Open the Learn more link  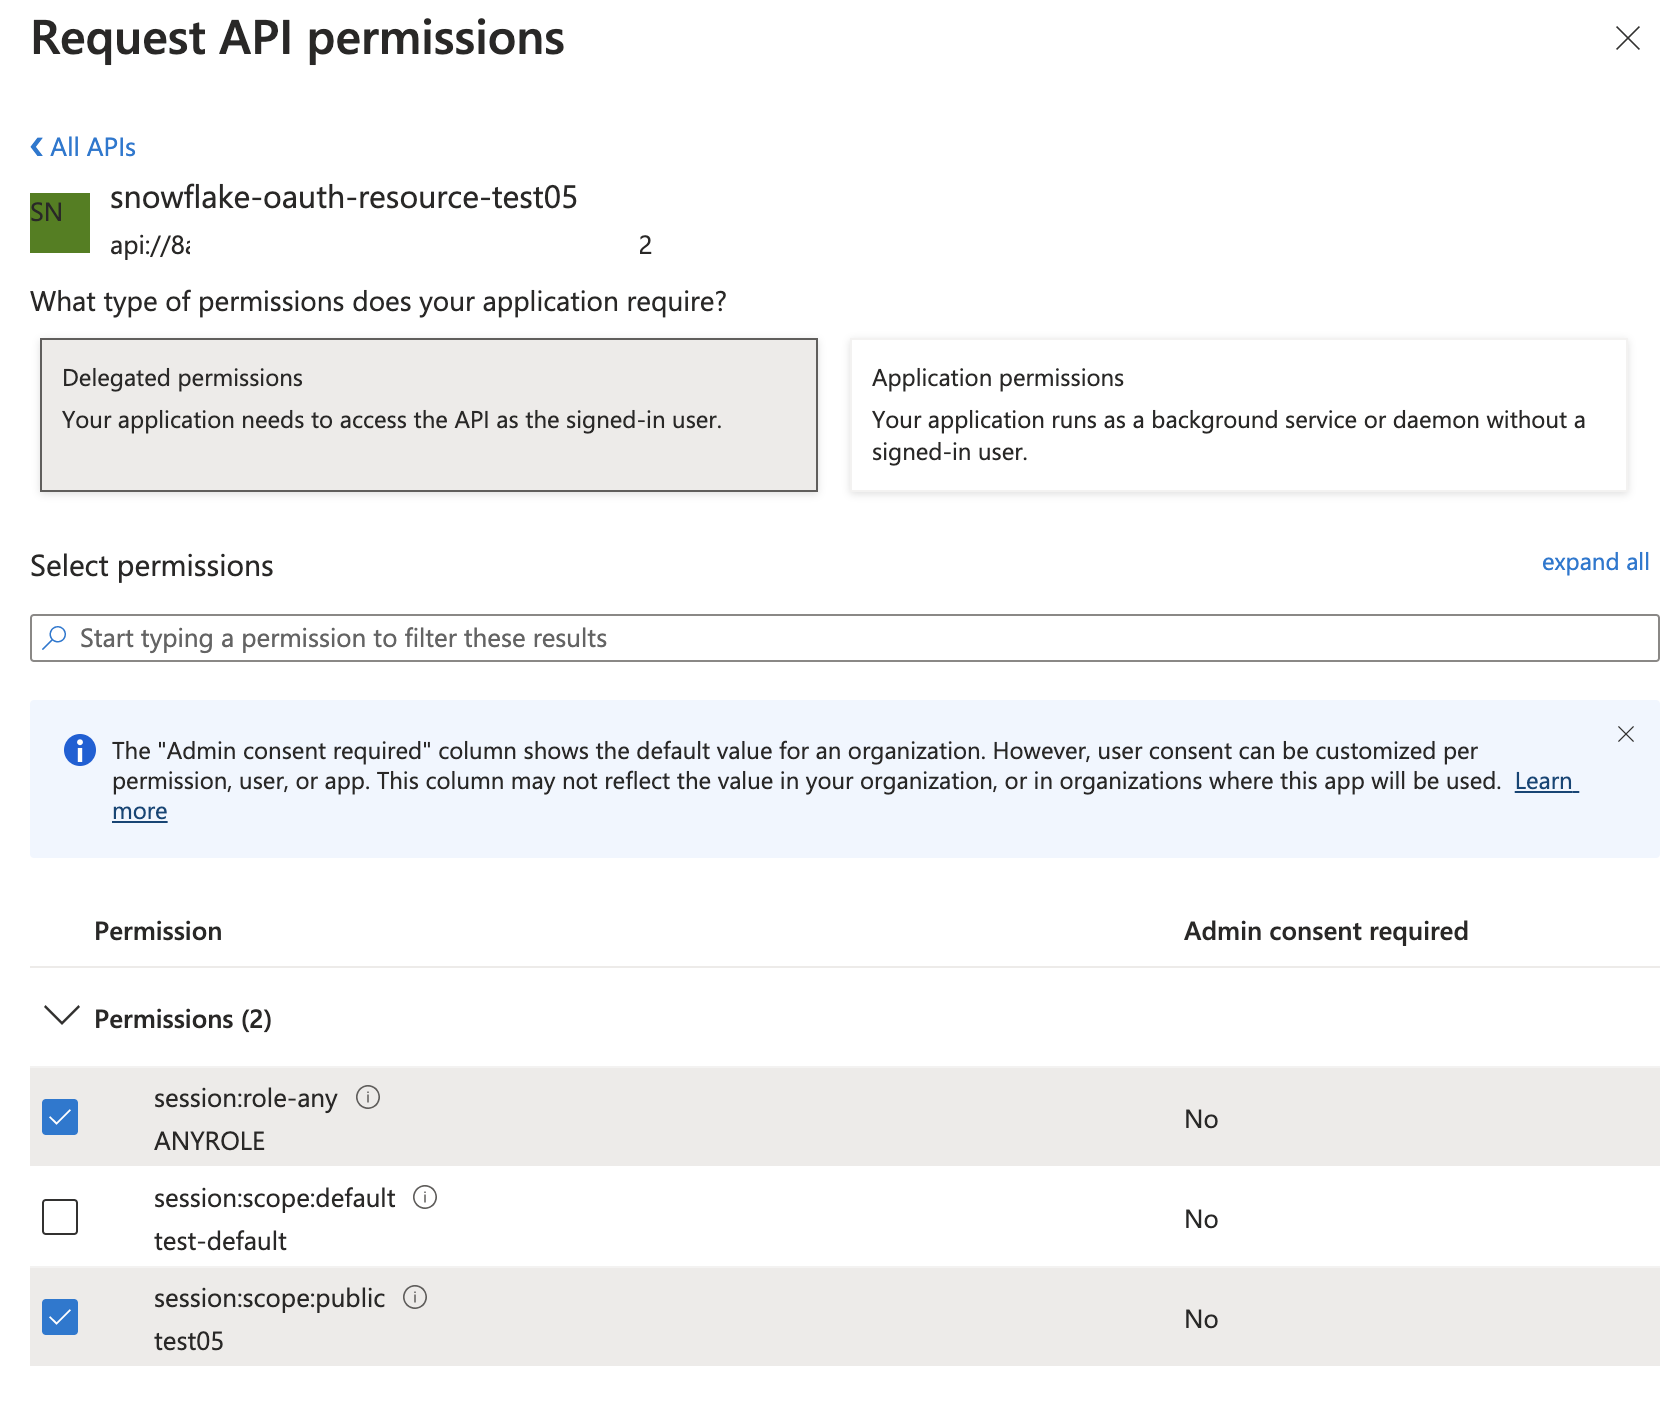[x=1545, y=781]
